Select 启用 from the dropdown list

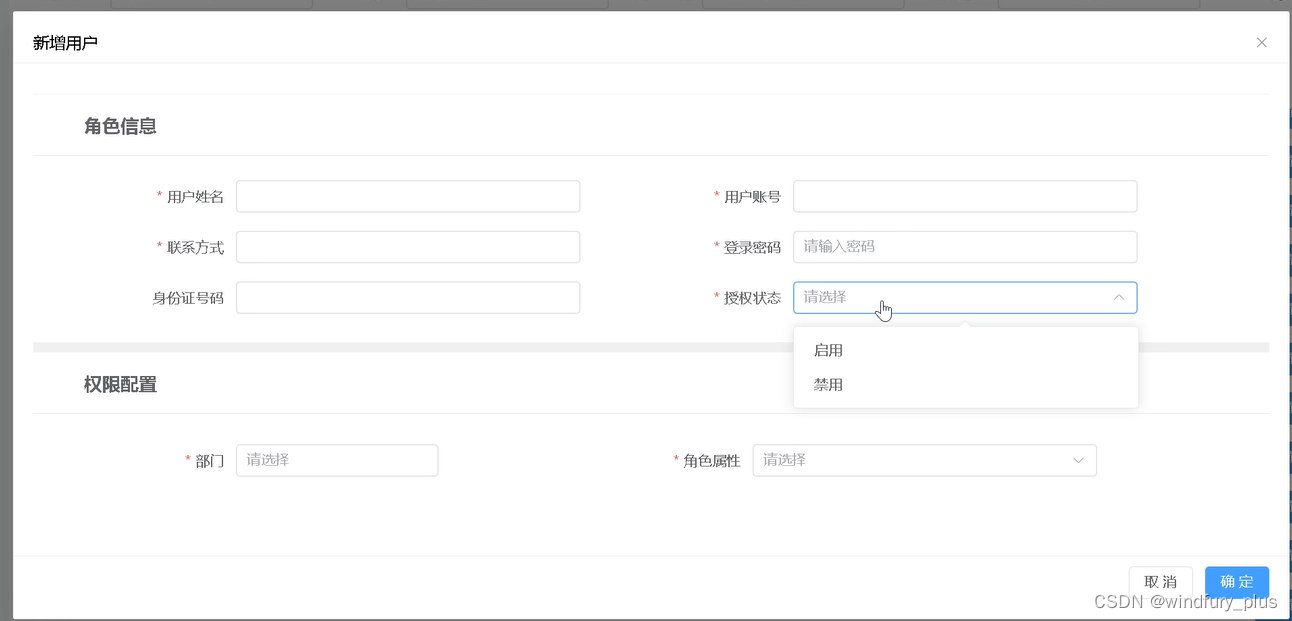(966, 350)
